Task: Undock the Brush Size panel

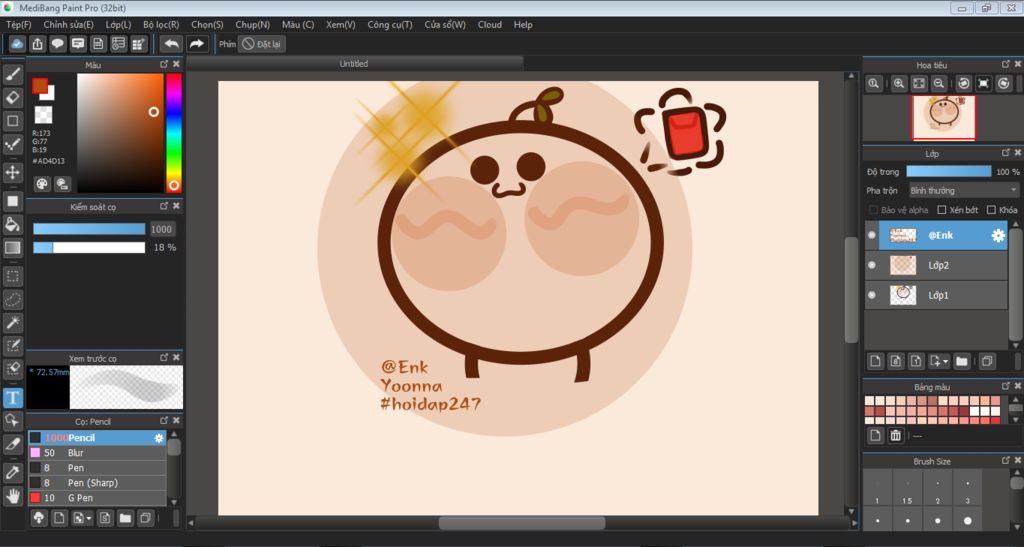Action: 1006,460
